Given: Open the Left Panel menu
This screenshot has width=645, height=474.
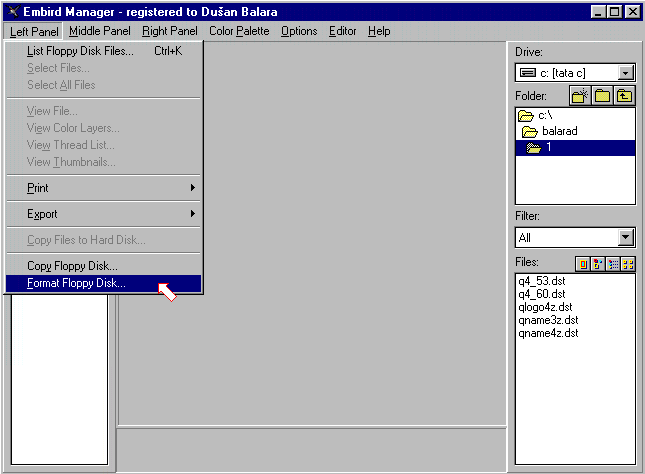Looking at the screenshot, I should point(34,31).
